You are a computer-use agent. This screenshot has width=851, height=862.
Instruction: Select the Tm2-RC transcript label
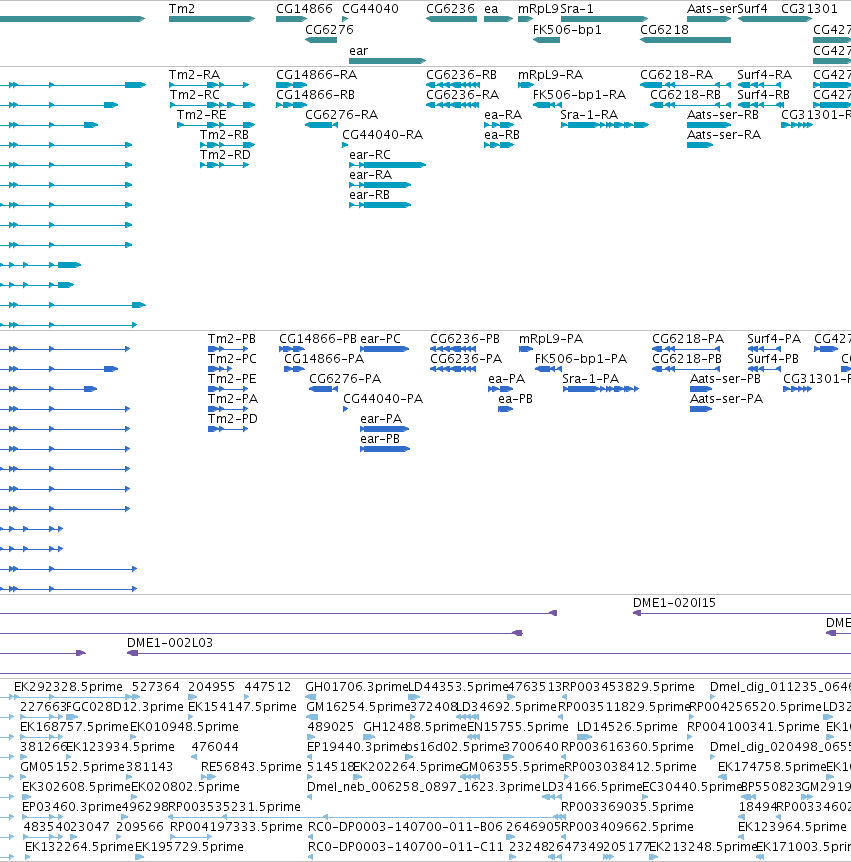tap(195, 95)
